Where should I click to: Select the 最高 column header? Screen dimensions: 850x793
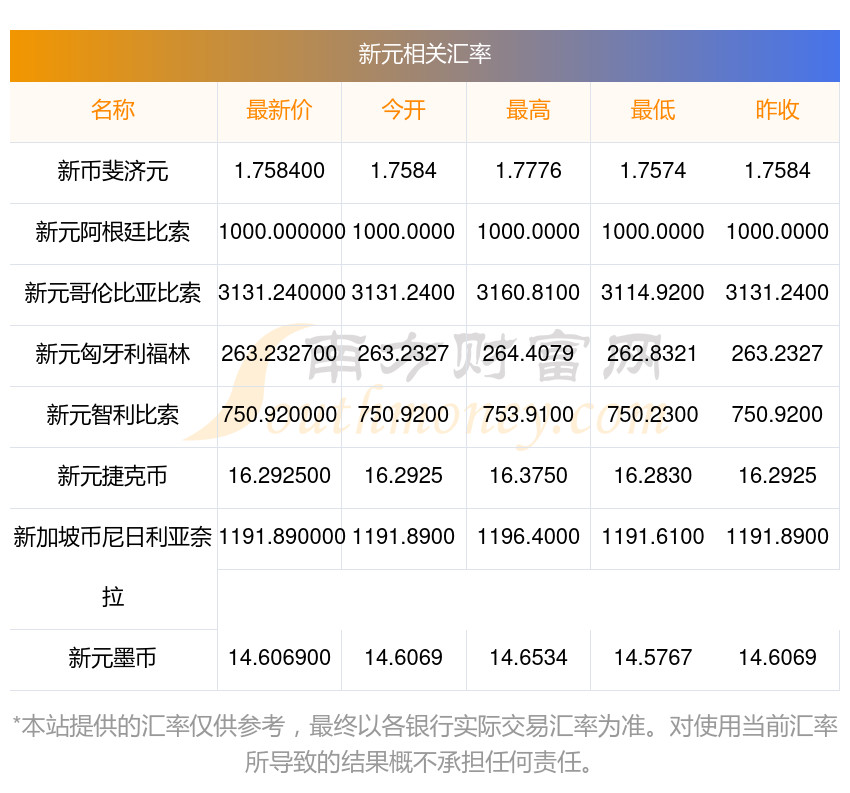click(x=528, y=110)
